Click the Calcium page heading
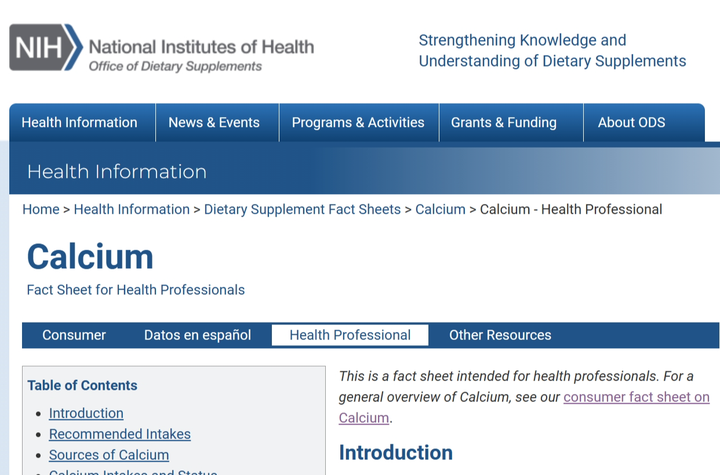Screen dimensions: 720x475 coord(90,257)
